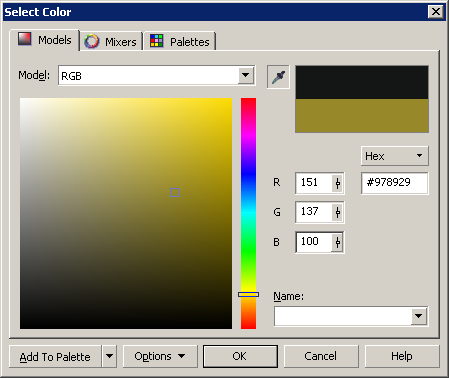Click the G value field showing 137
The image size is (449, 378).
(314, 212)
